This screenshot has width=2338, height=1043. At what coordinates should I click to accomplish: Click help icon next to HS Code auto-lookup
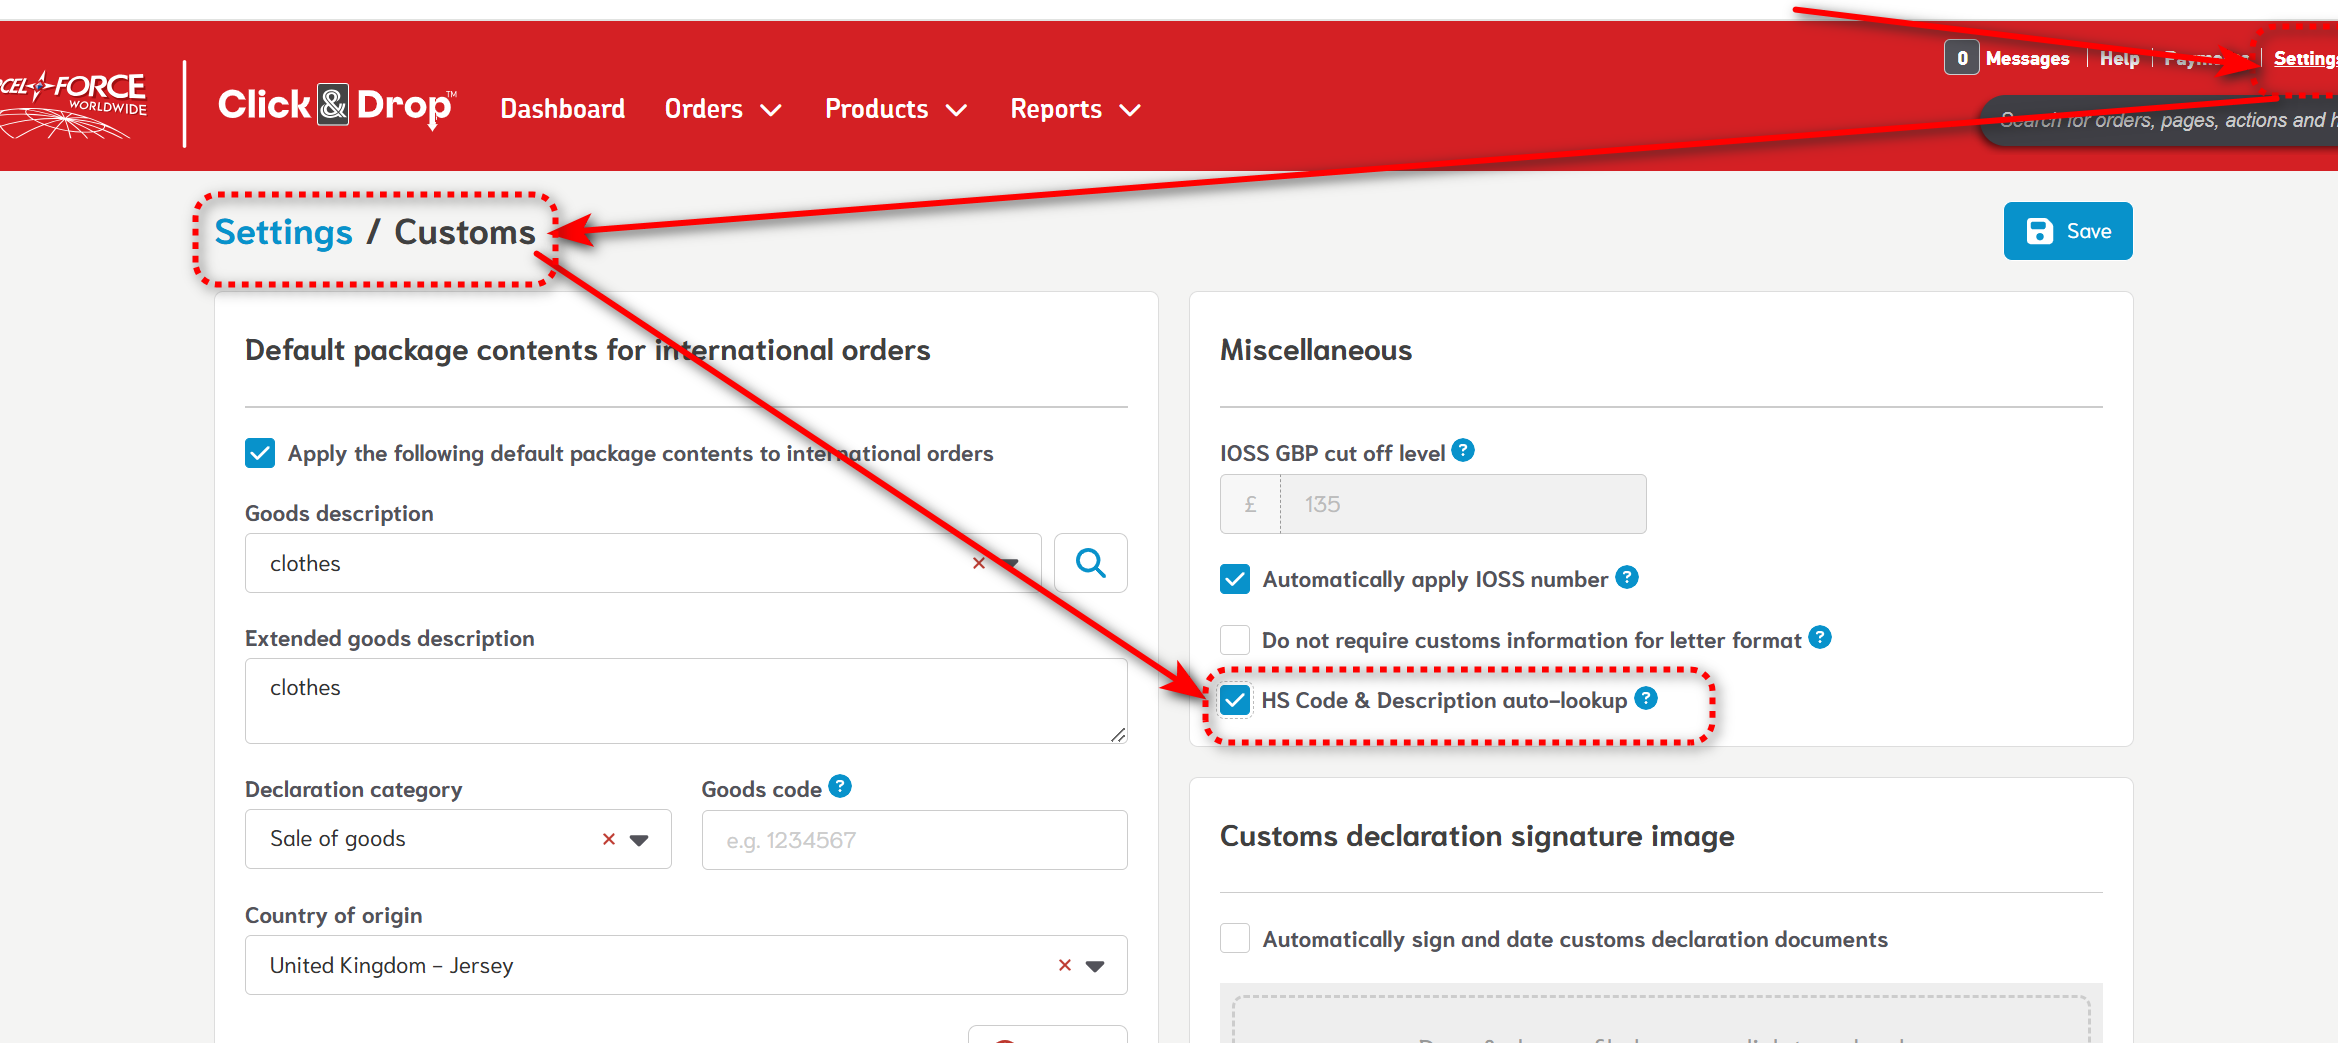pos(1645,699)
